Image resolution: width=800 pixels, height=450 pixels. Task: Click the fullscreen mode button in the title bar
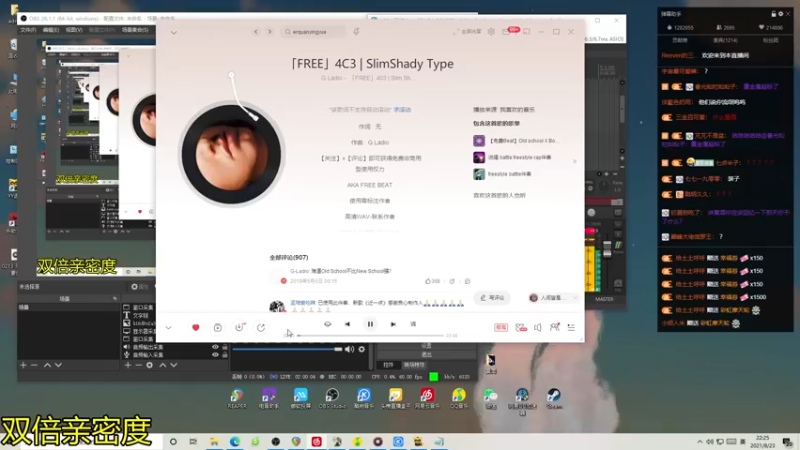pyautogui.click(x=467, y=32)
